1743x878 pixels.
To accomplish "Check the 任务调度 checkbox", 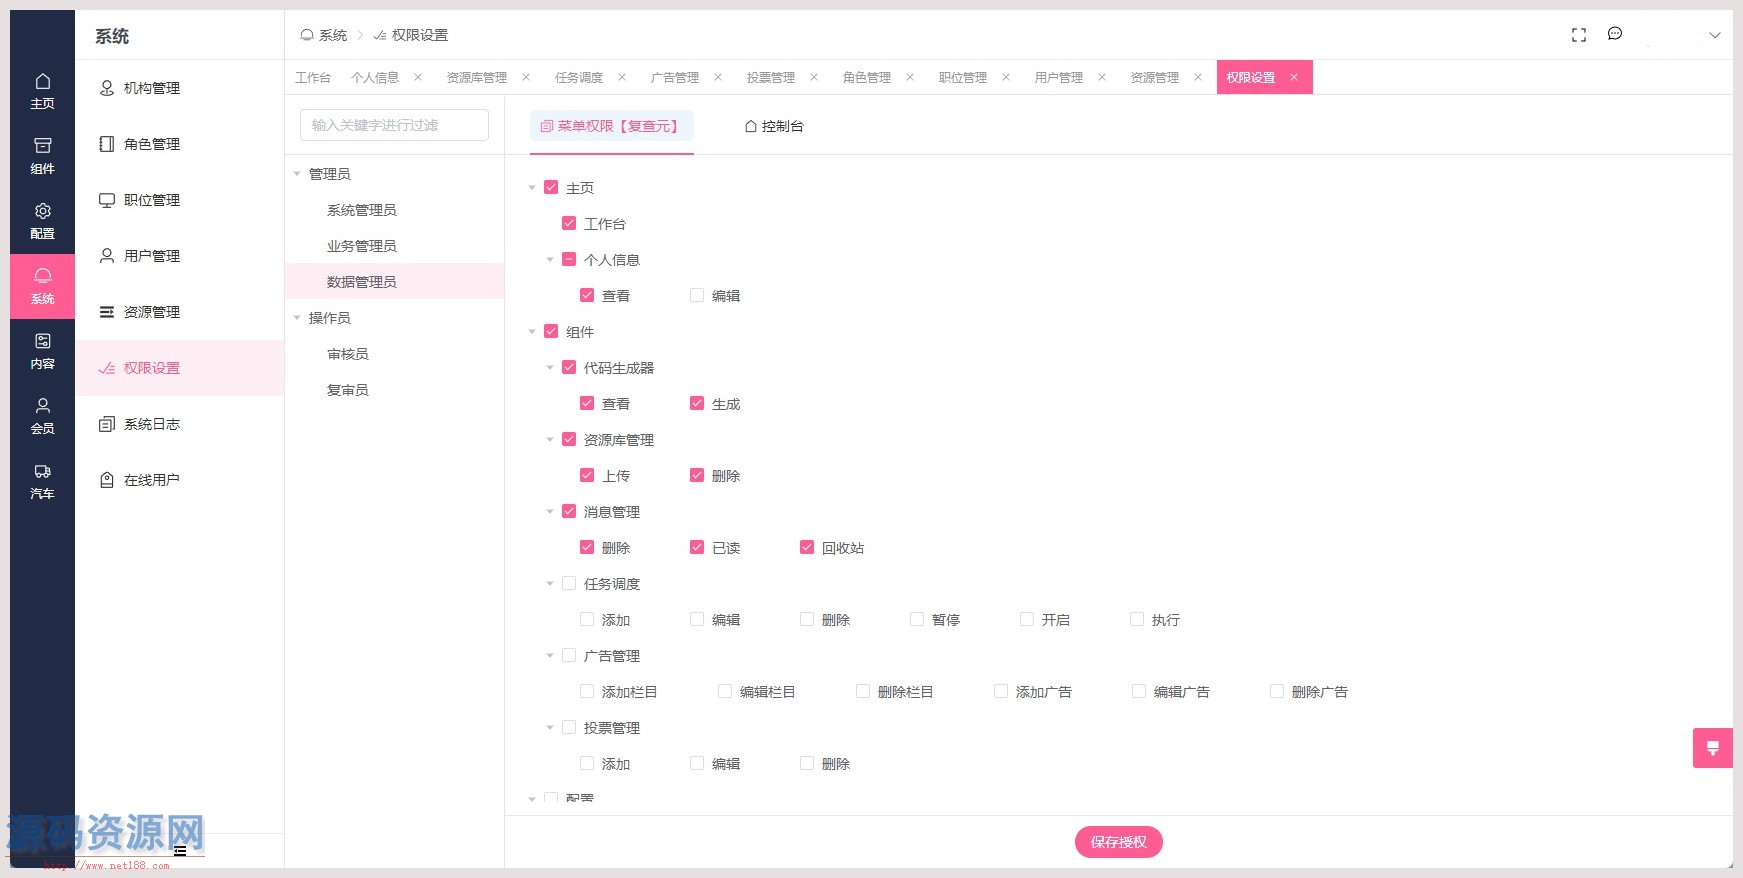I will [x=569, y=583].
